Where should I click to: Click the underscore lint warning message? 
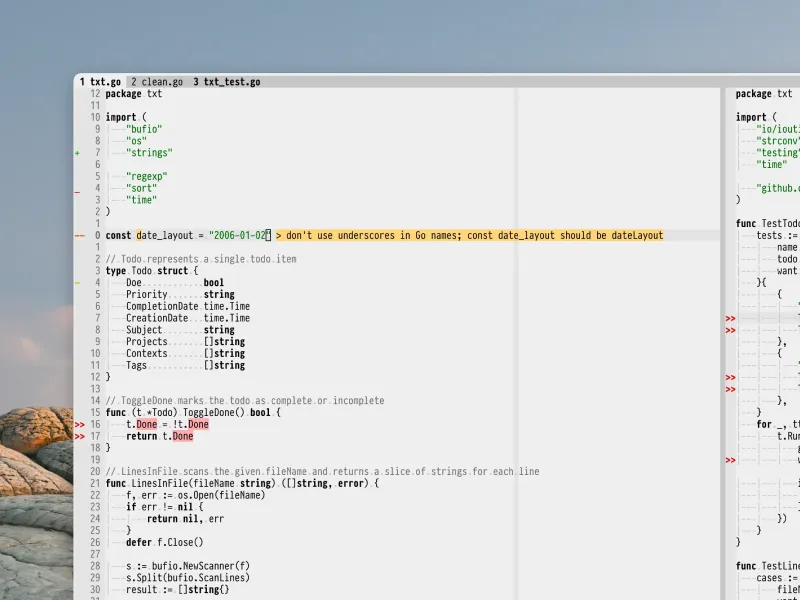coord(469,236)
